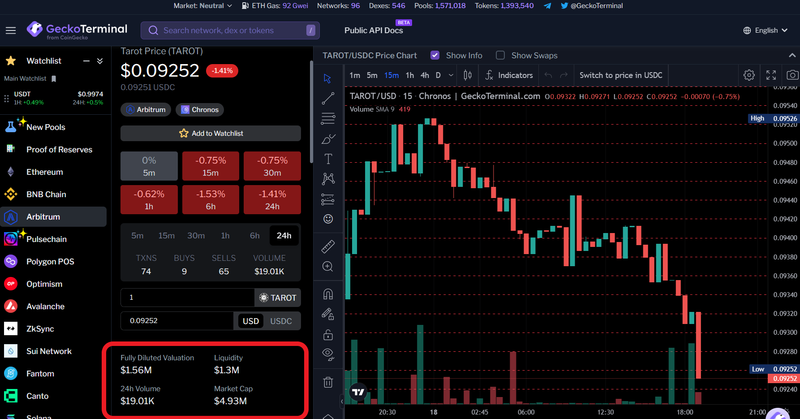Click the remove drawings trash icon
Viewport: 800px width, 419px height.
(328, 382)
